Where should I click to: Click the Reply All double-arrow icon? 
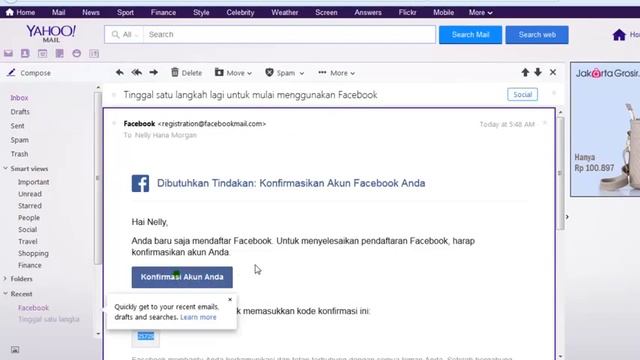click(x=137, y=73)
